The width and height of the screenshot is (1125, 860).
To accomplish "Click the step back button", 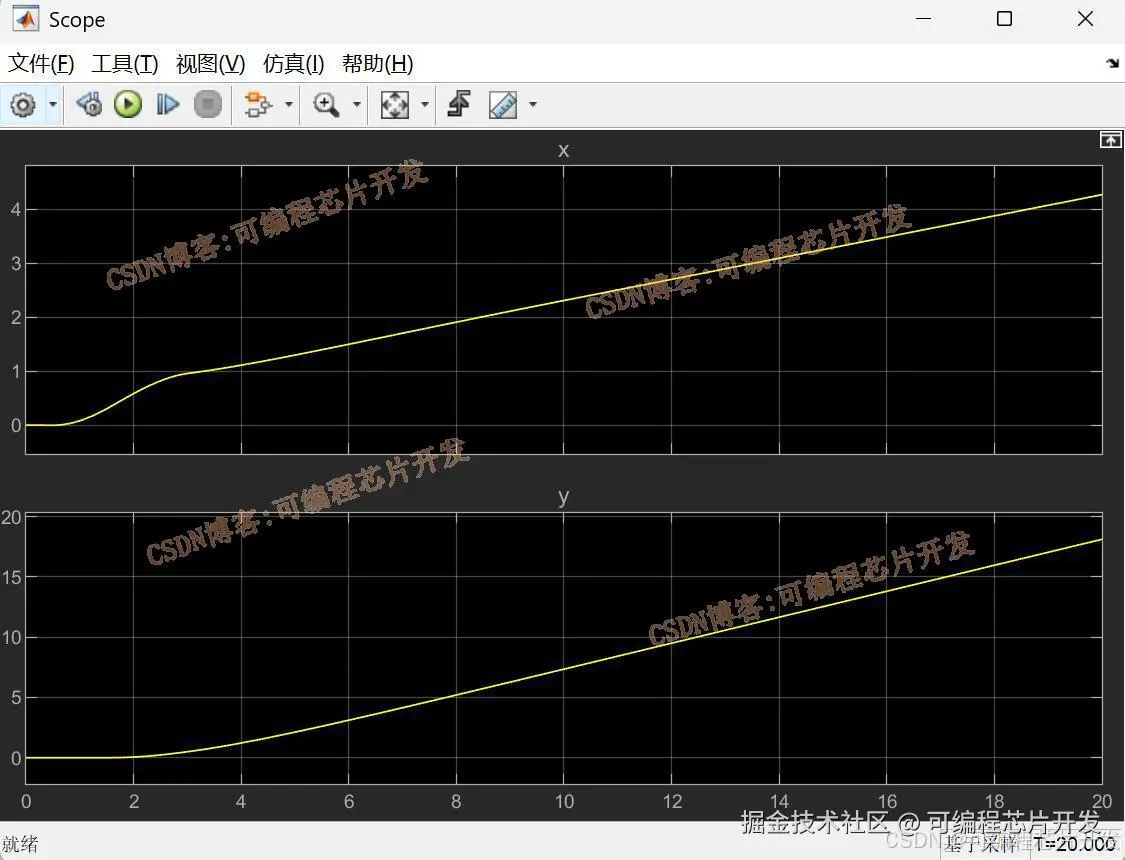I will (x=89, y=105).
